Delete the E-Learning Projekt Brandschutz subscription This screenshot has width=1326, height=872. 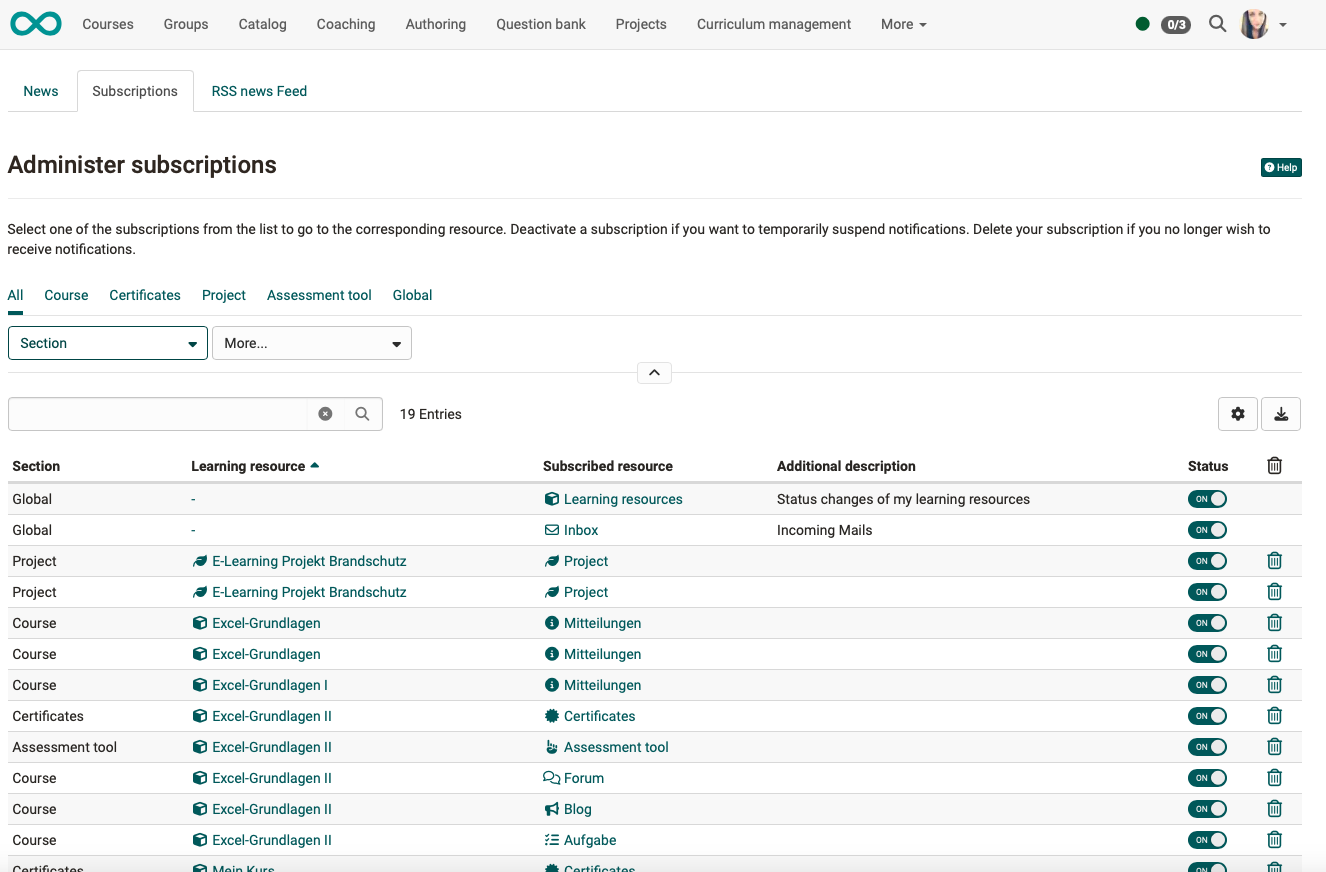coord(1274,561)
